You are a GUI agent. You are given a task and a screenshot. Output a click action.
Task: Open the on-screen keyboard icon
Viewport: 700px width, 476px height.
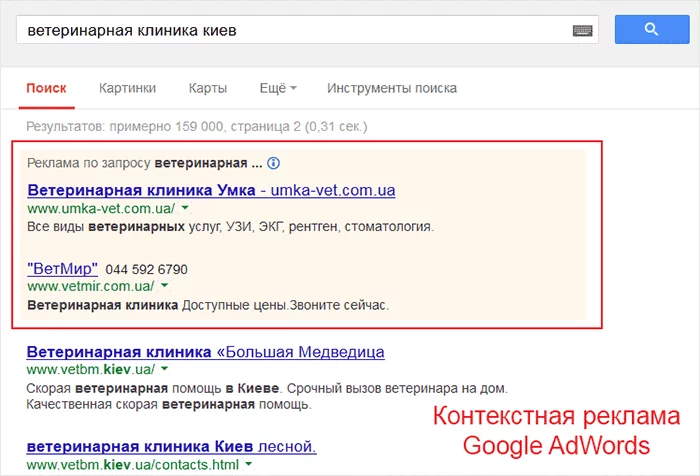point(583,31)
